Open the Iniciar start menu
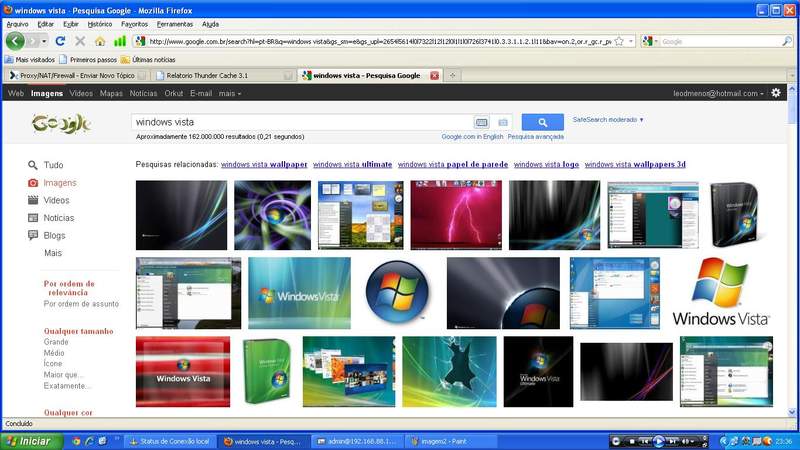The width and height of the screenshot is (800, 450). pyautogui.click(x=32, y=441)
